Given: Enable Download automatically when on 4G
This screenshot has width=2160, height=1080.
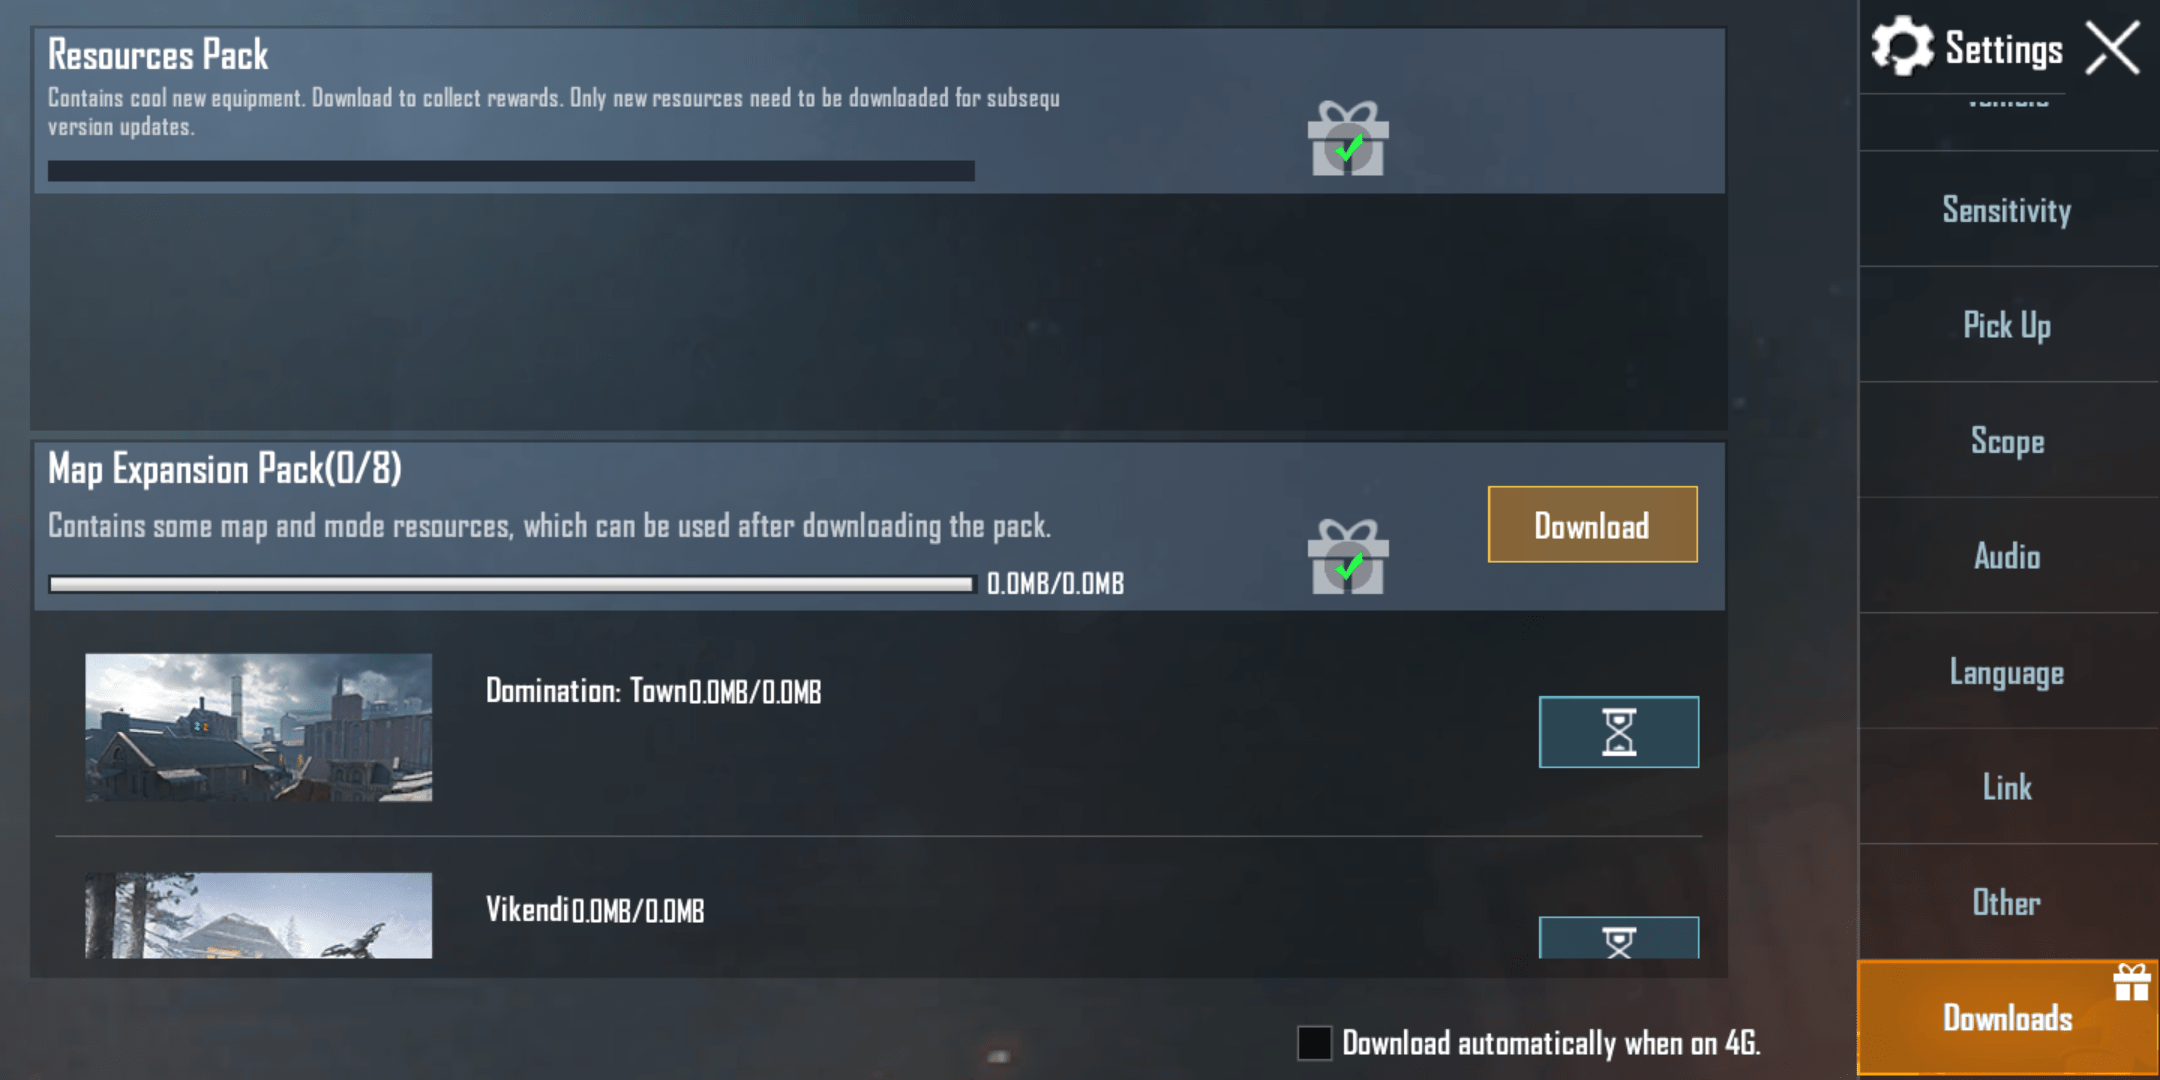Looking at the screenshot, I should pos(1314,1043).
